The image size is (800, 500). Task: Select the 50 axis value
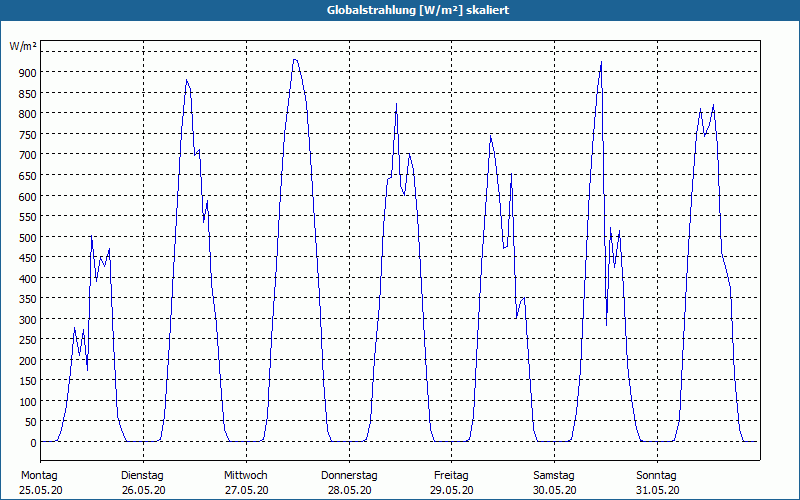[x=30, y=423]
